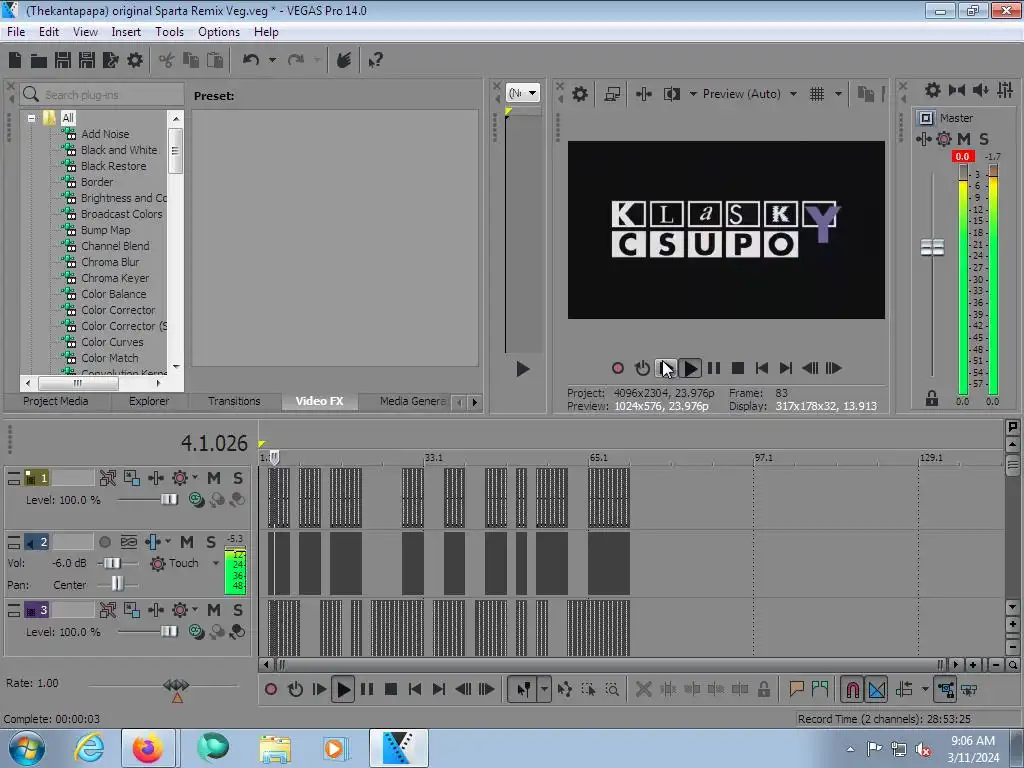This screenshot has height=768, width=1024.
Task: Mute video track 3
Action: point(214,610)
